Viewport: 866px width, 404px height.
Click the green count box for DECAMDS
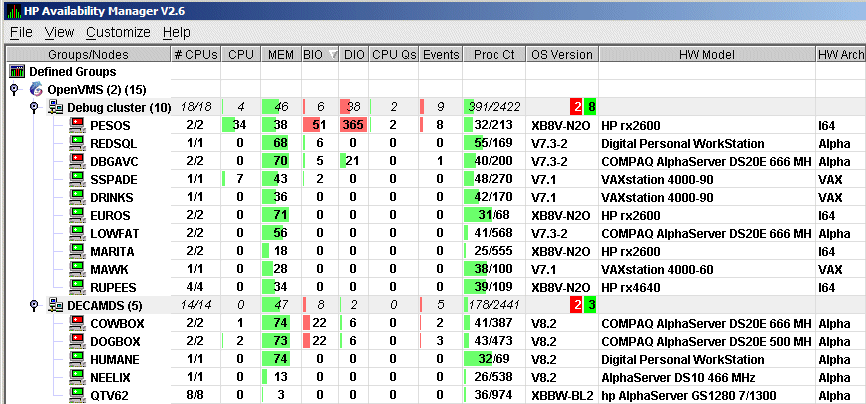tap(591, 305)
